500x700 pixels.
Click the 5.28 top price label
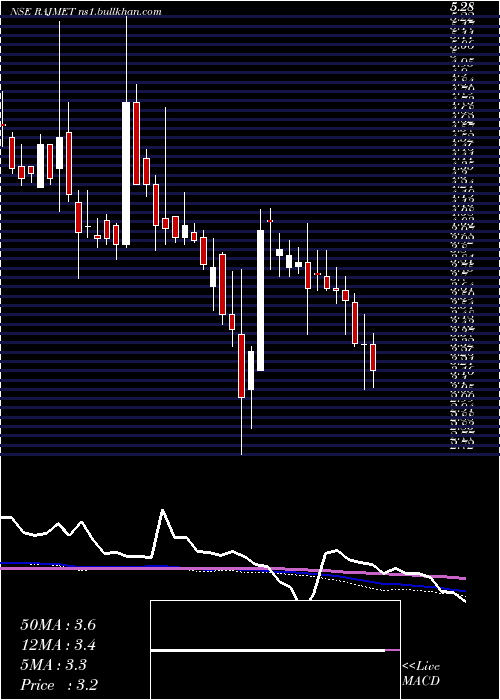tap(463, 6)
